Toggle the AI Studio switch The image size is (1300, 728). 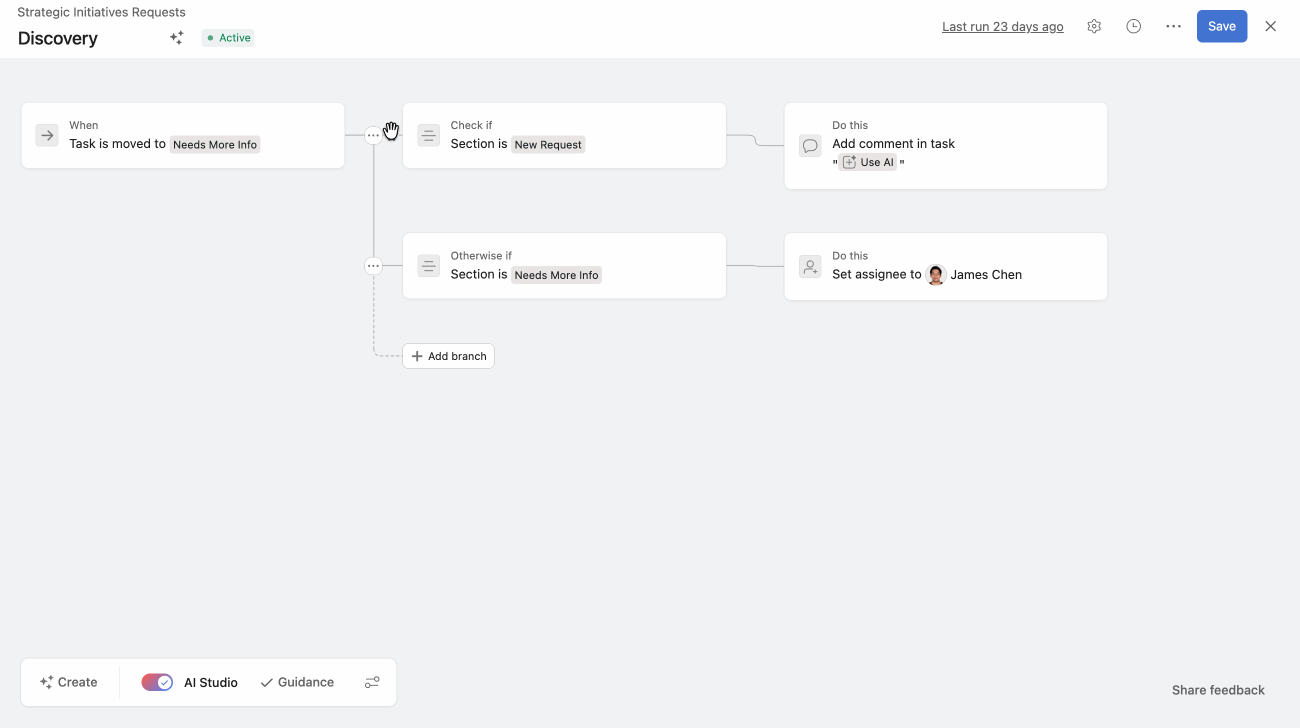pos(157,682)
